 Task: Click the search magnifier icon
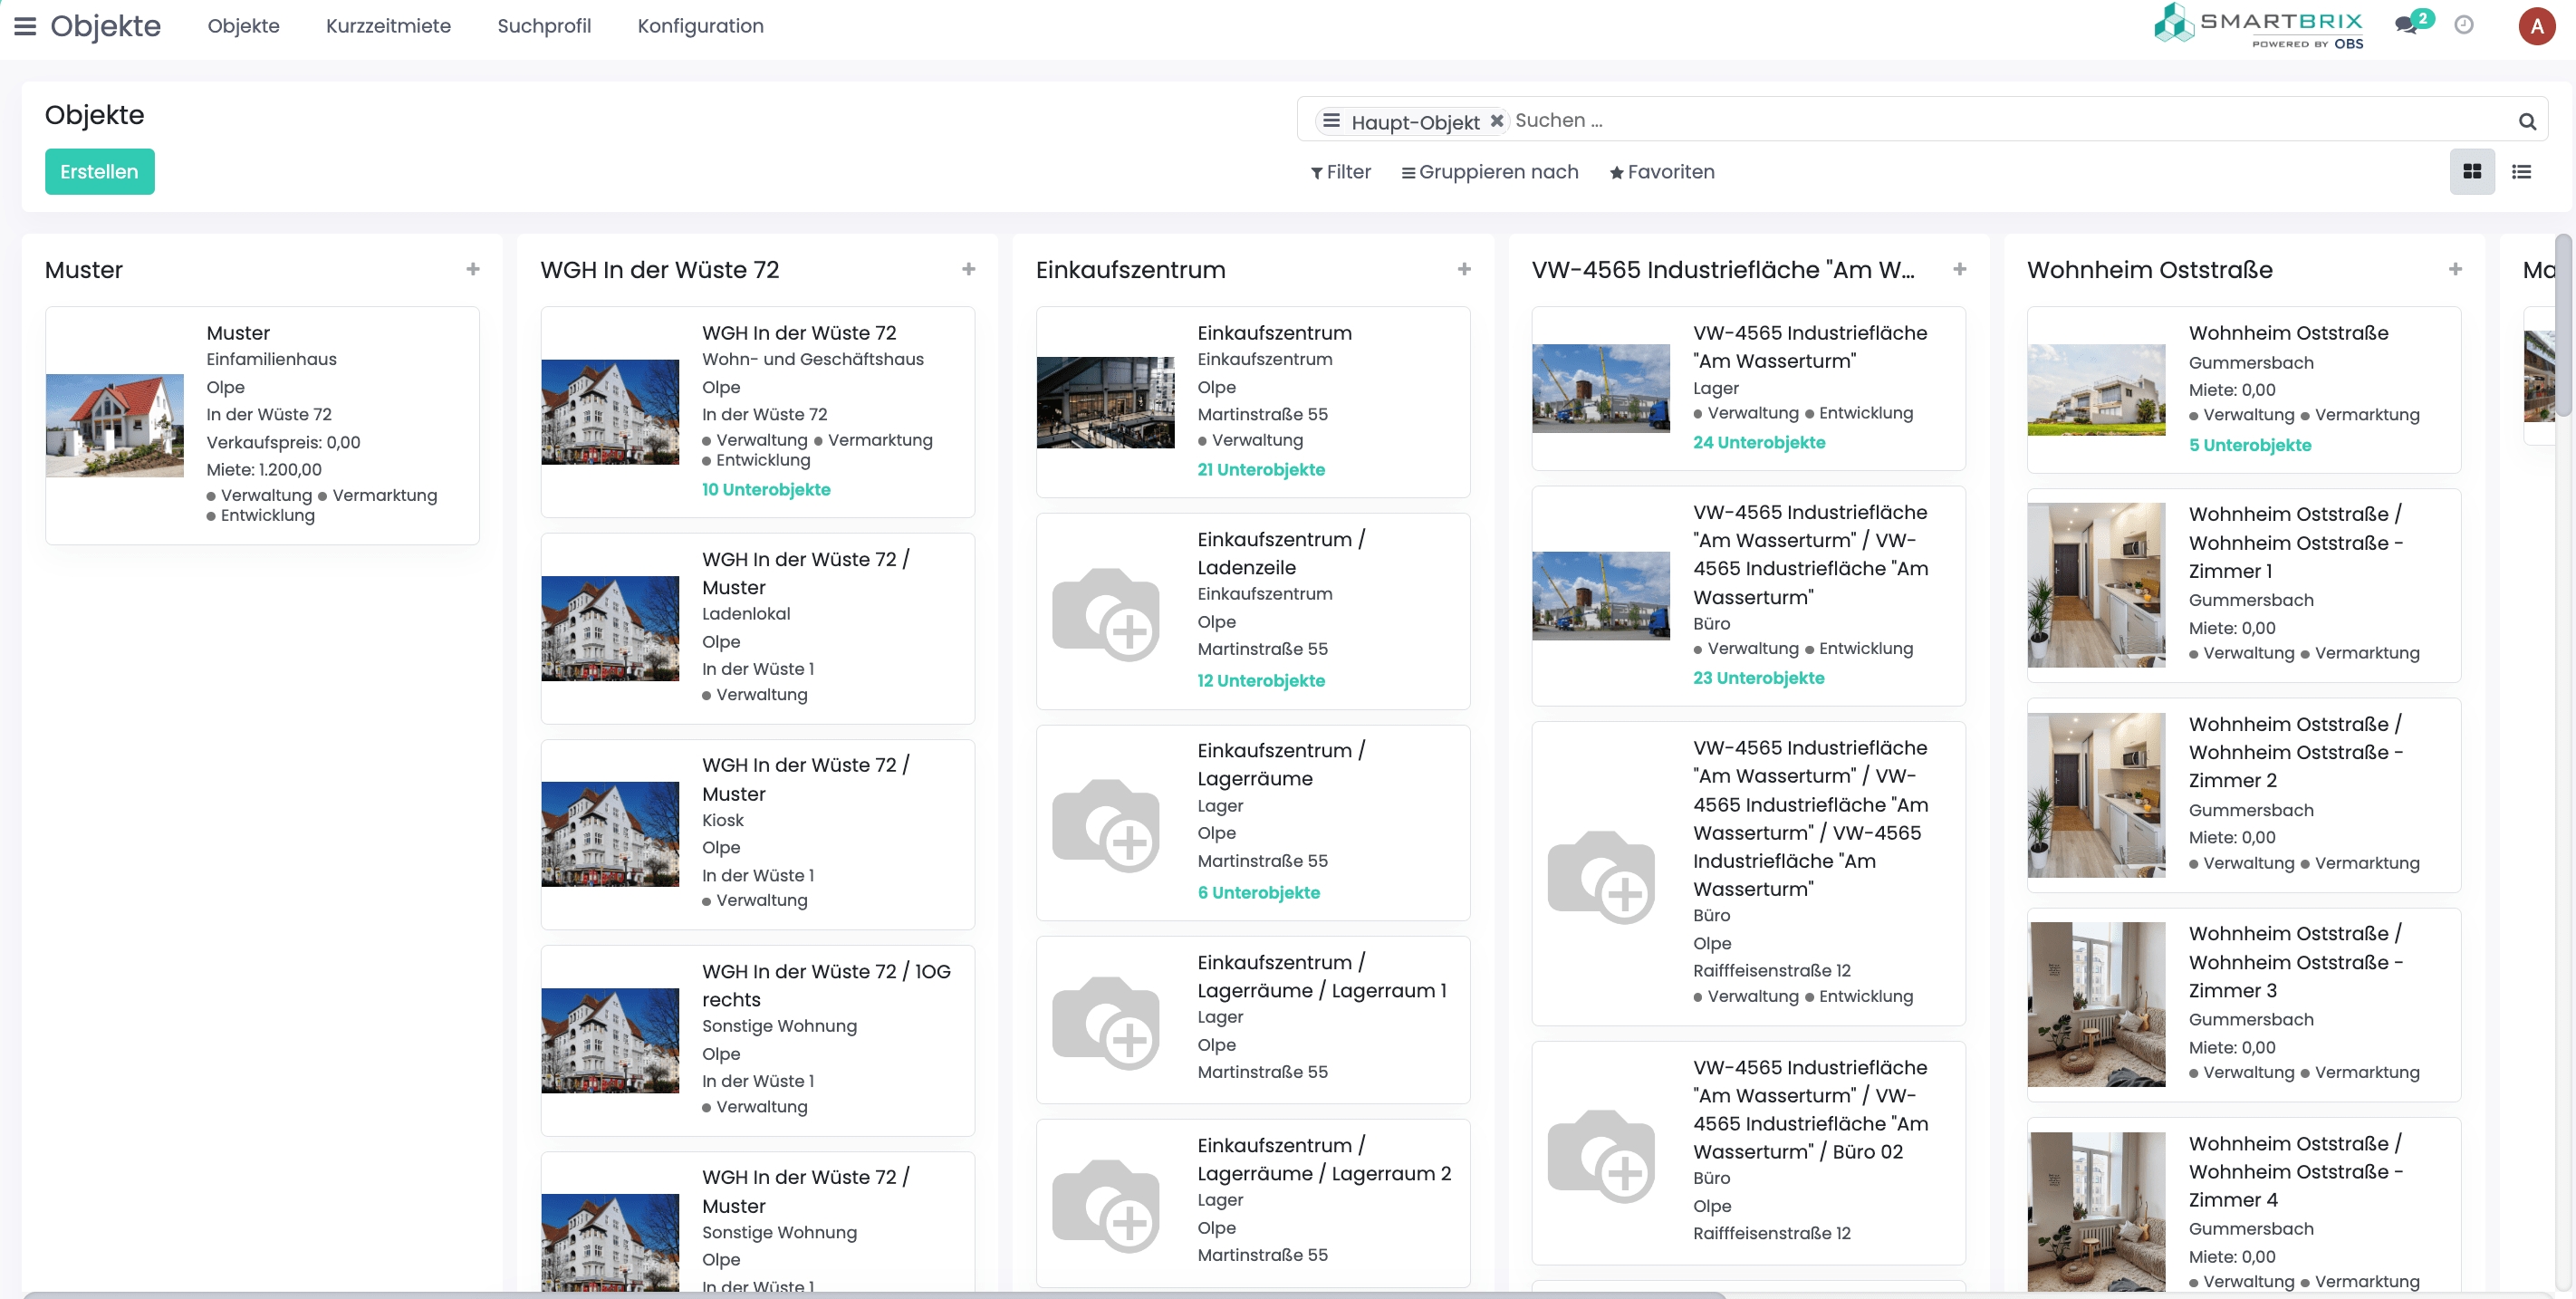pos(2527,122)
